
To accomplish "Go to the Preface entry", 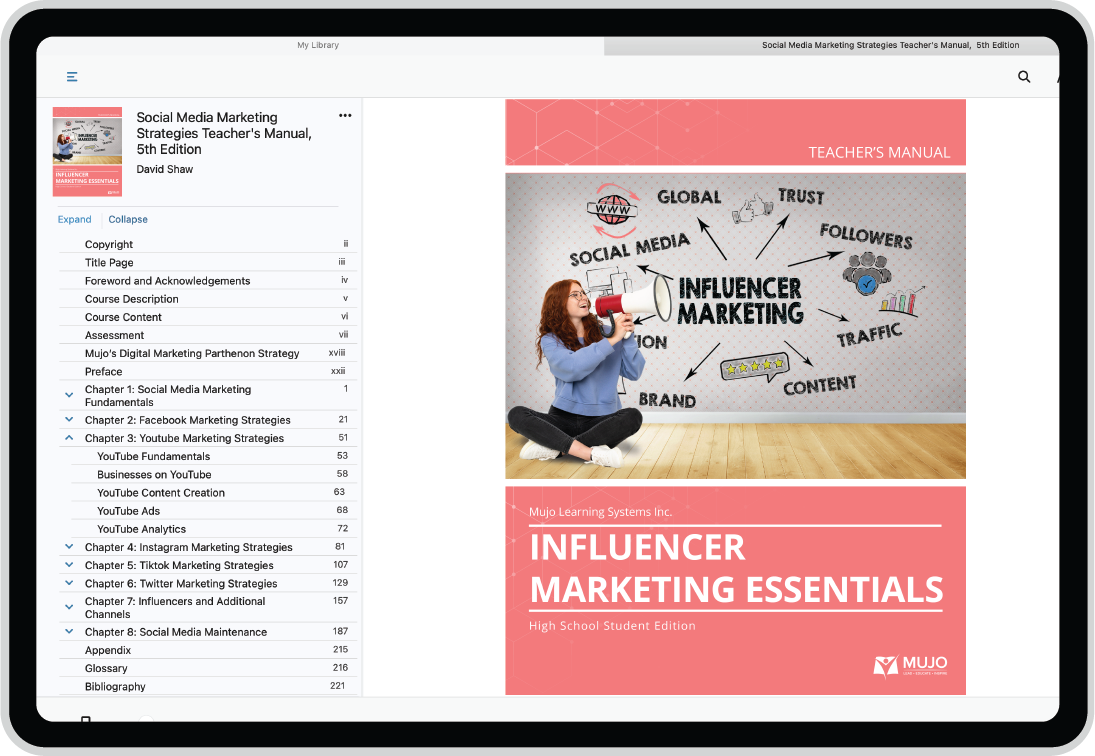I will [103, 371].
